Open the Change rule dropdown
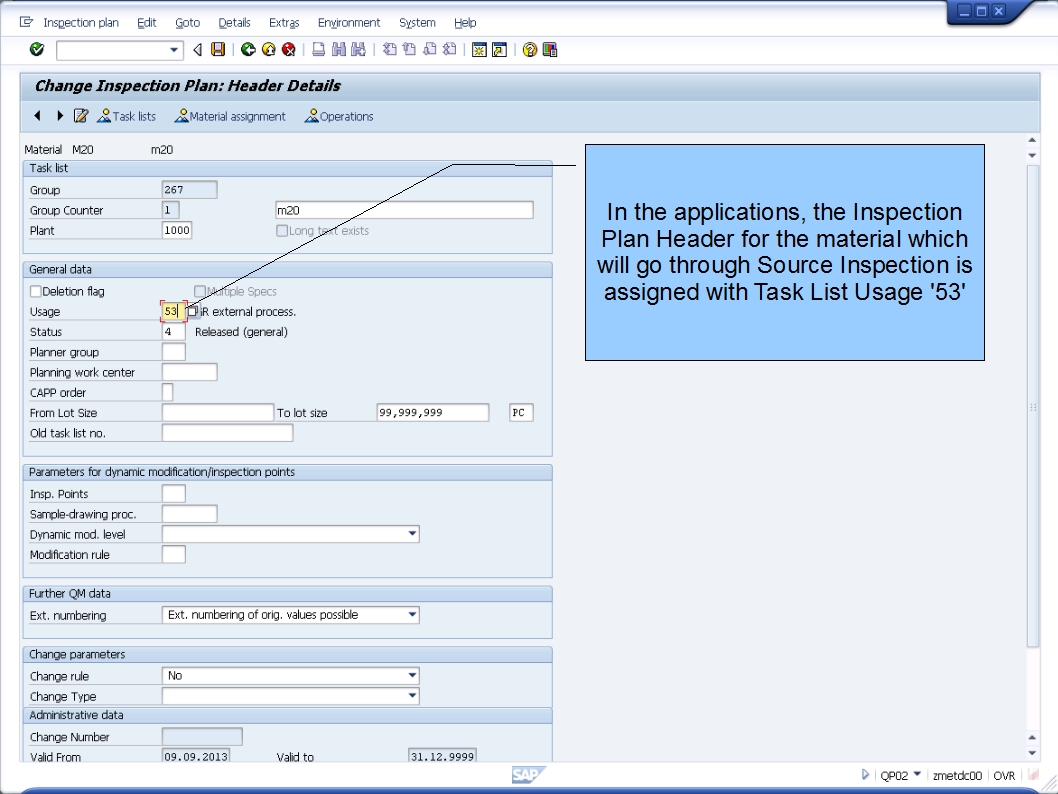The image size is (1058, 794). click(412, 675)
